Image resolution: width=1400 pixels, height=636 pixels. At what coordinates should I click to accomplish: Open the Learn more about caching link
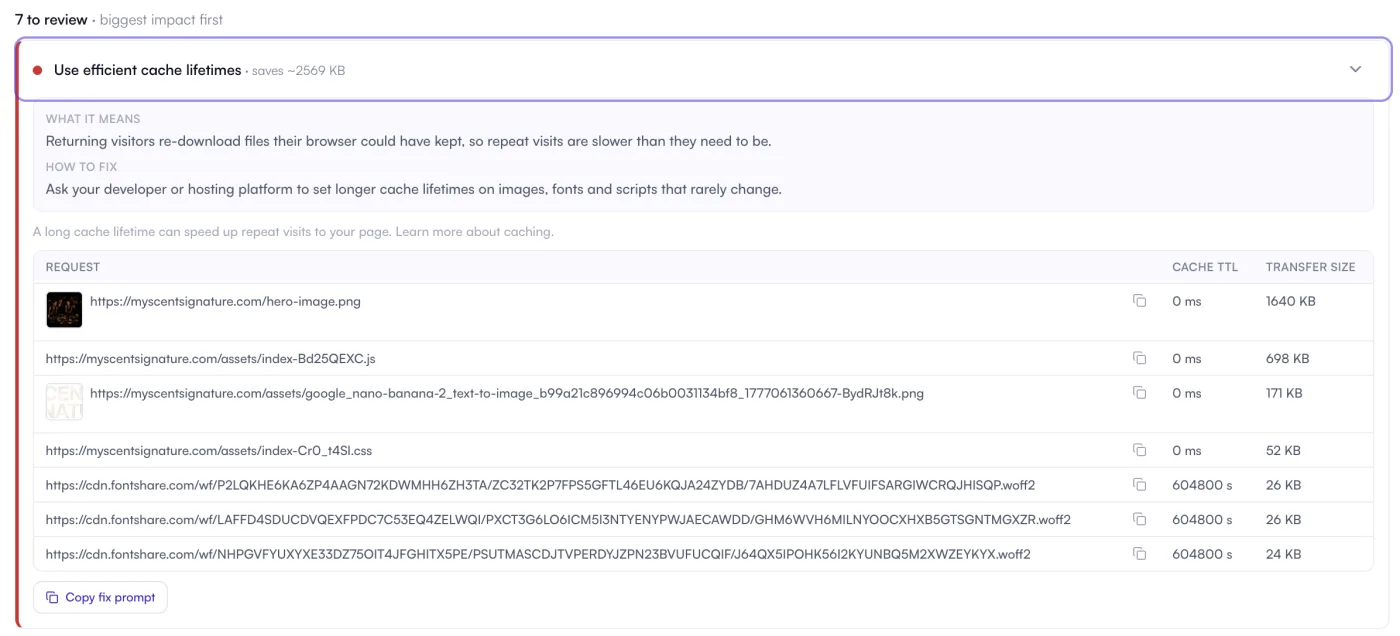pos(474,232)
